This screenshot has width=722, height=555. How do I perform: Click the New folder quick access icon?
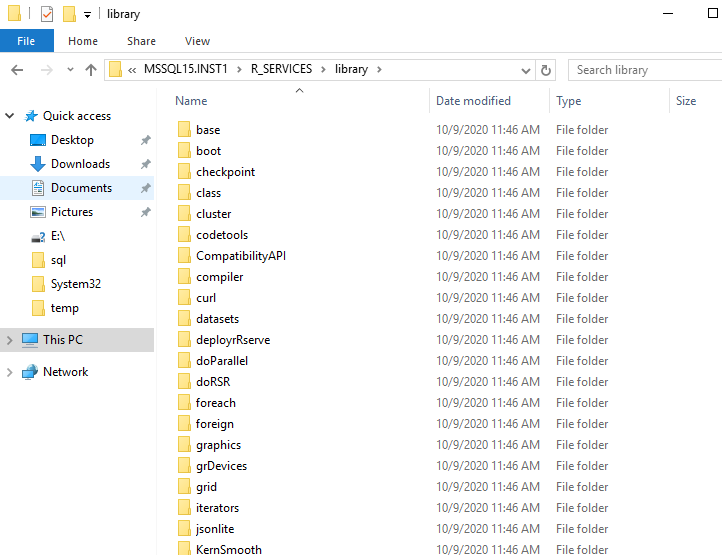click(x=70, y=14)
